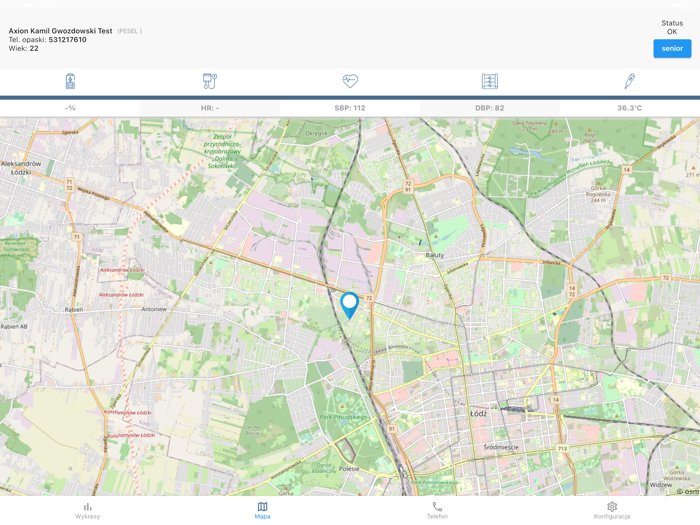The width and height of the screenshot is (700, 525).
Task: Open the Konfiguracja tab
Action: tap(612, 511)
